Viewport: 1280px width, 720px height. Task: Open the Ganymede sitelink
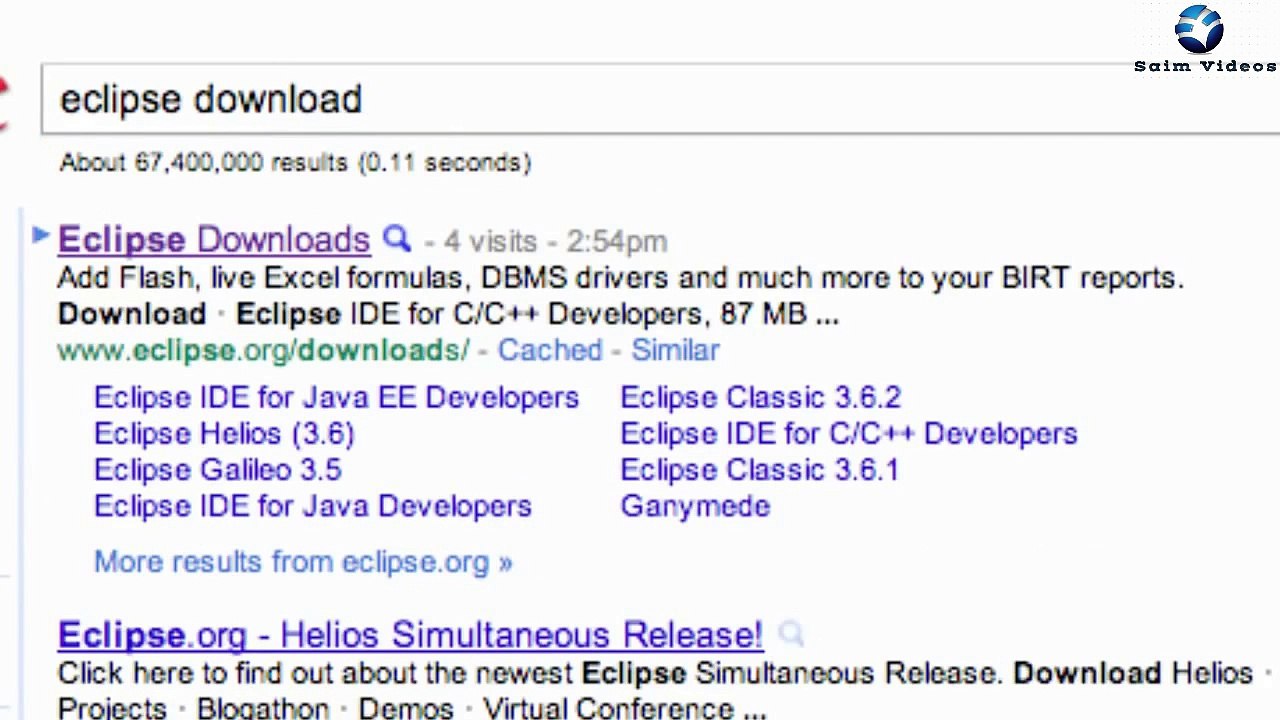click(695, 506)
